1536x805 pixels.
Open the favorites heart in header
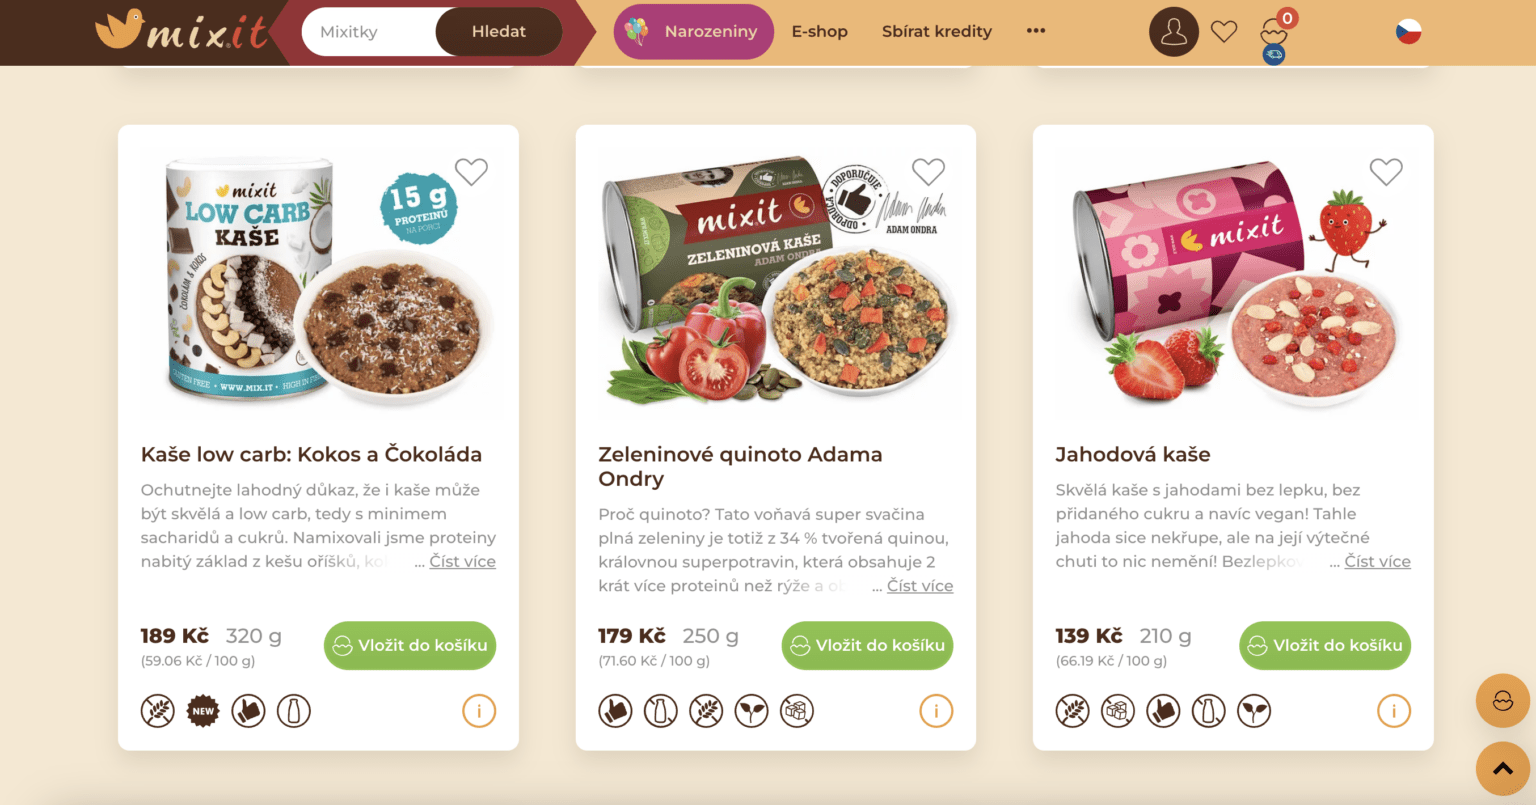click(1224, 32)
